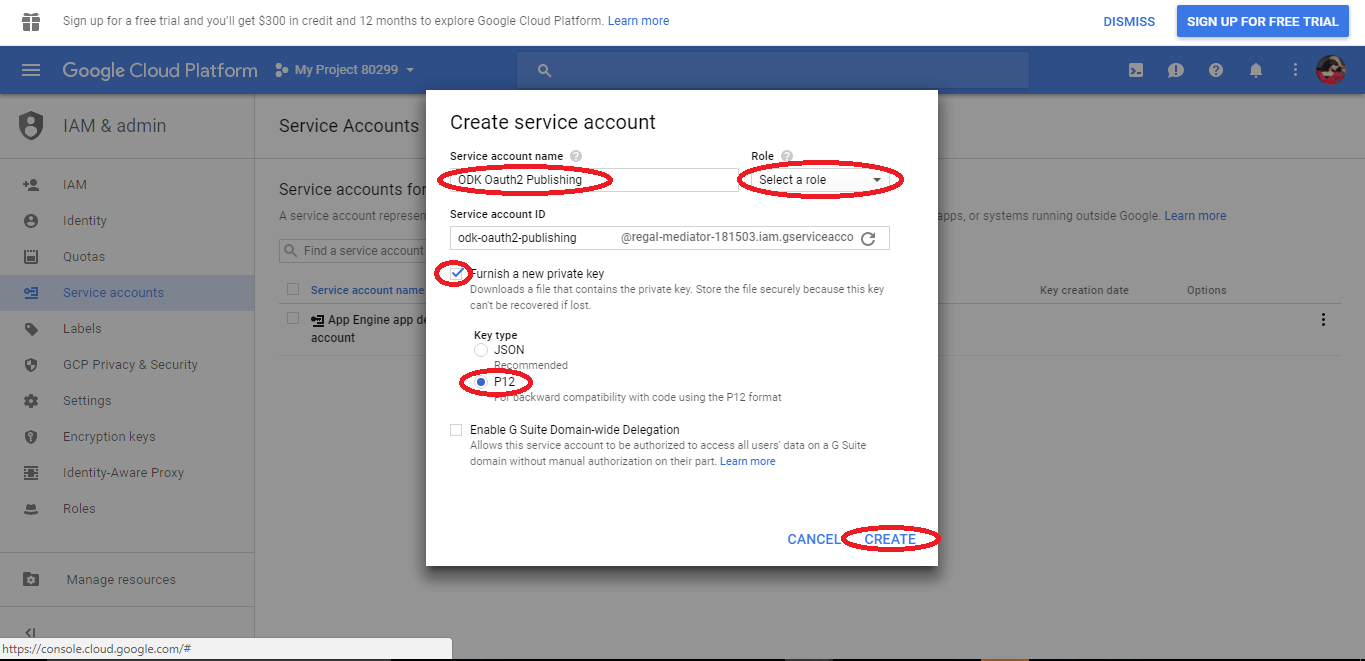1365x661 pixels.
Task: Open Quotas page in sidebar
Action: click(x=84, y=256)
